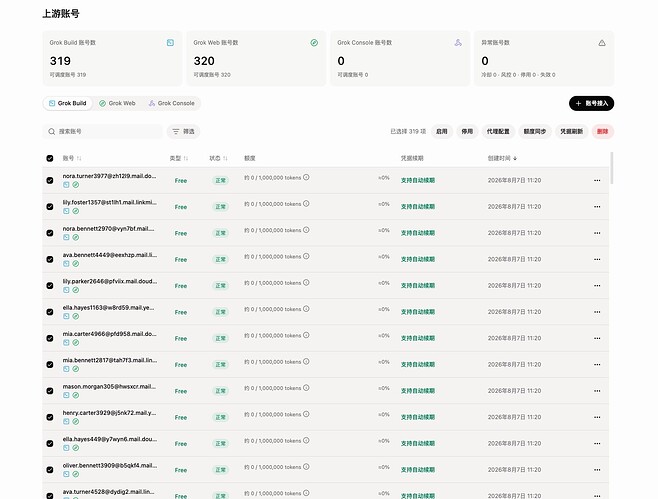Click green Web badge under mason.morgan305
The height and width of the screenshot is (499, 658).
click(x=76, y=395)
